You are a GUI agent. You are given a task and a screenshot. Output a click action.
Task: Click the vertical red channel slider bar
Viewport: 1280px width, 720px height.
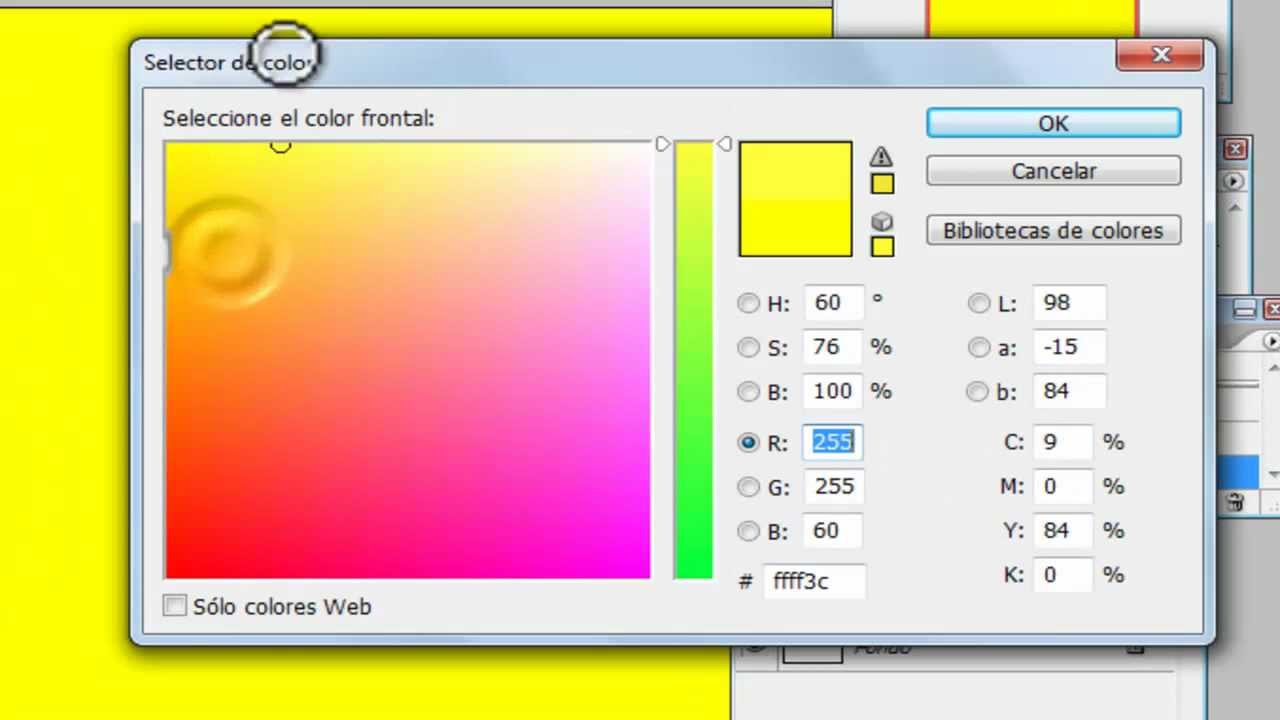pyautogui.click(x=693, y=360)
